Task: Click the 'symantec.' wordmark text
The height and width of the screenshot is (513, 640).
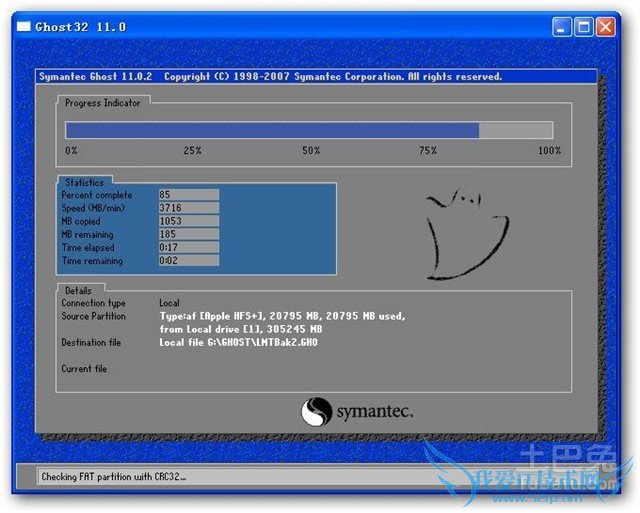Action: pos(375,411)
